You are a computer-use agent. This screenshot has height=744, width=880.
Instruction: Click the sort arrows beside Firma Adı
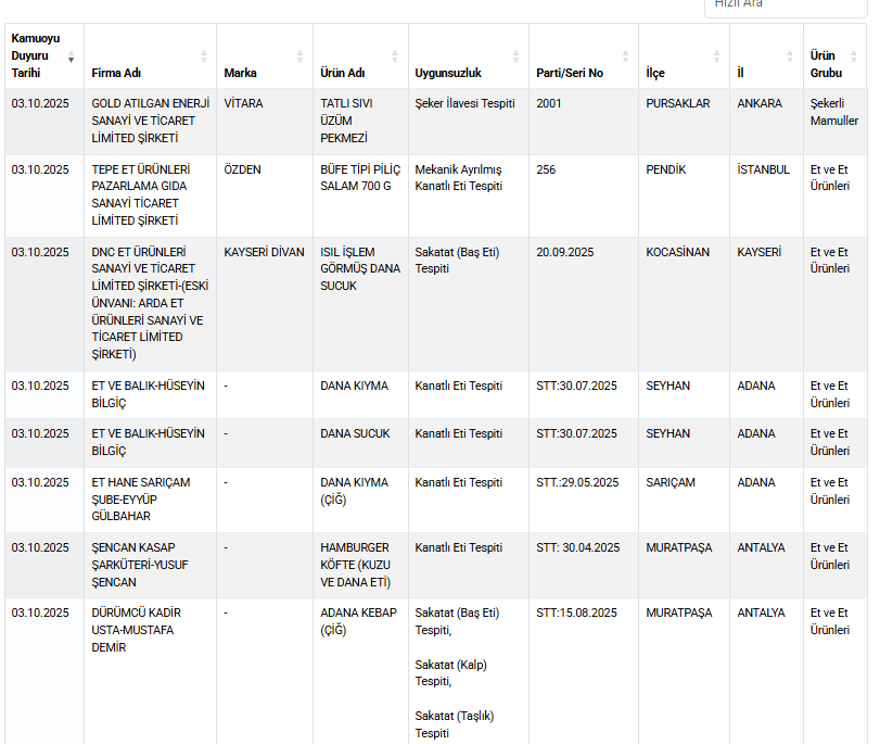tap(204, 57)
